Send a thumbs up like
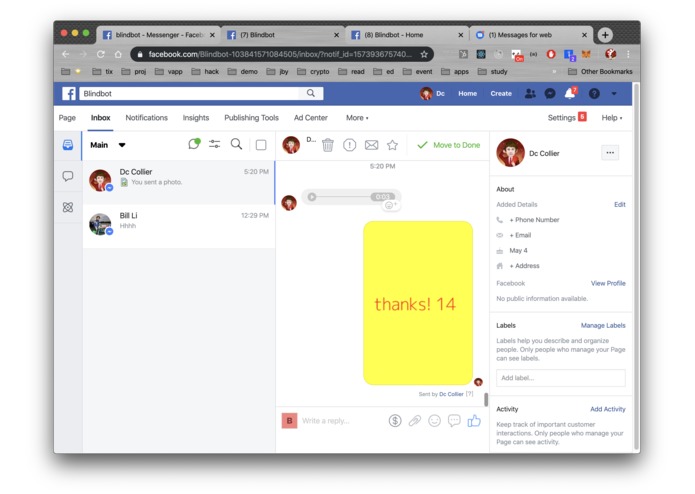Image resolution: width=695 pixels, height=494 pixels. coord(474,420)
